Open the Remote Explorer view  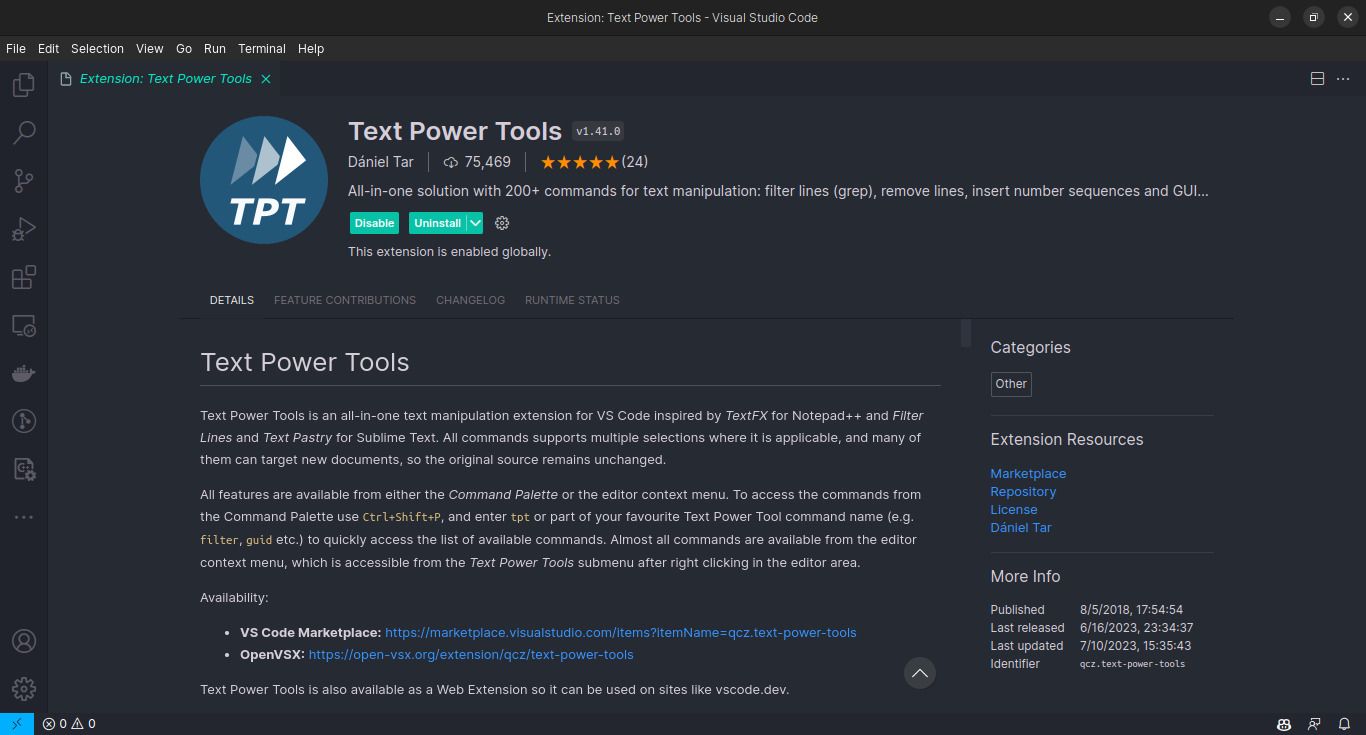coord(23,325)
